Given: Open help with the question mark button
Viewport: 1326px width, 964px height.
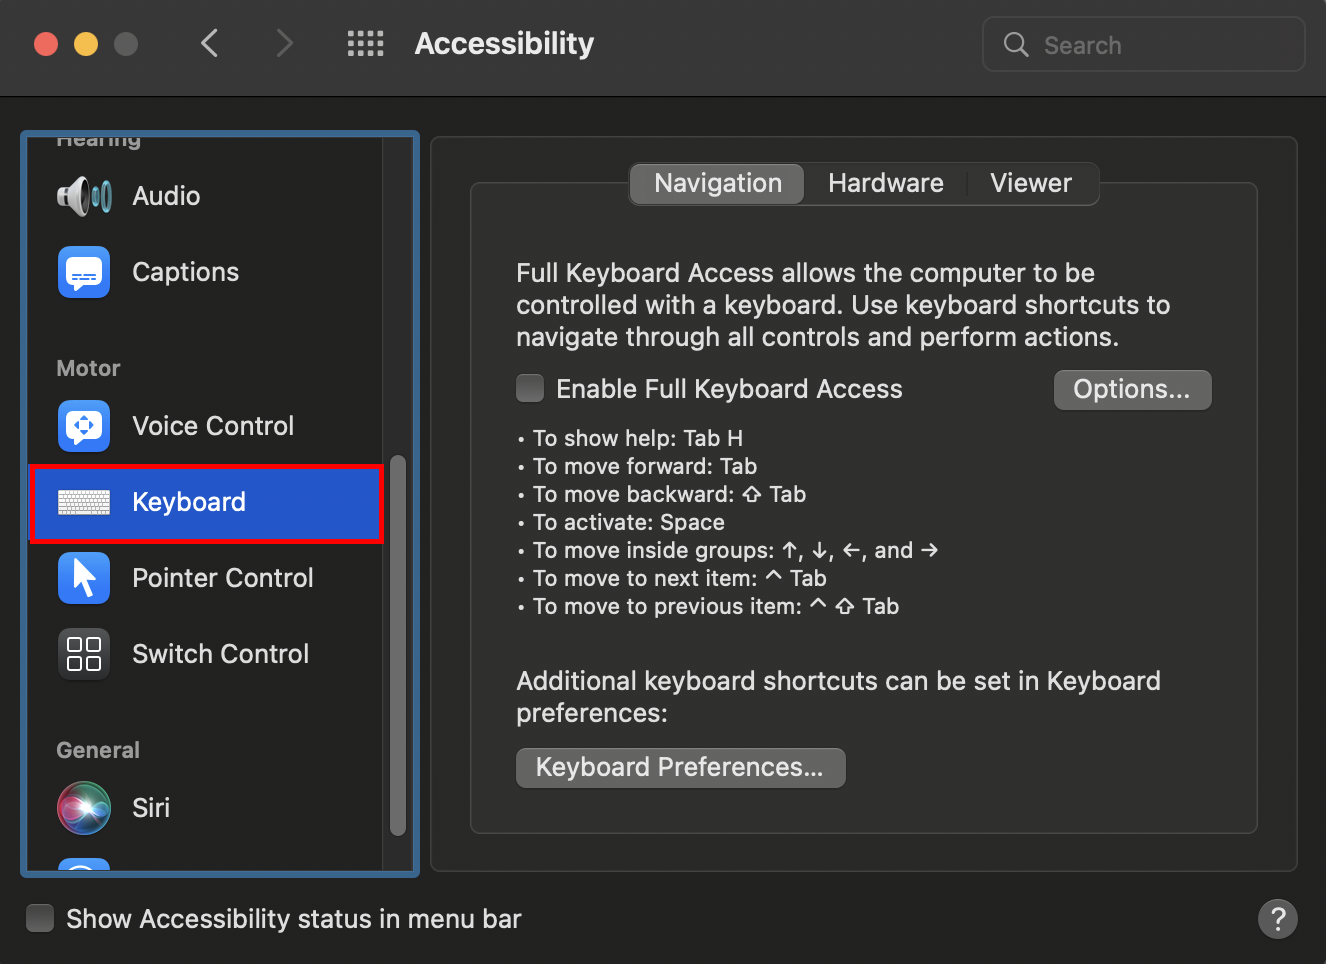Looking at the screenshot, I should point(1277,919).
